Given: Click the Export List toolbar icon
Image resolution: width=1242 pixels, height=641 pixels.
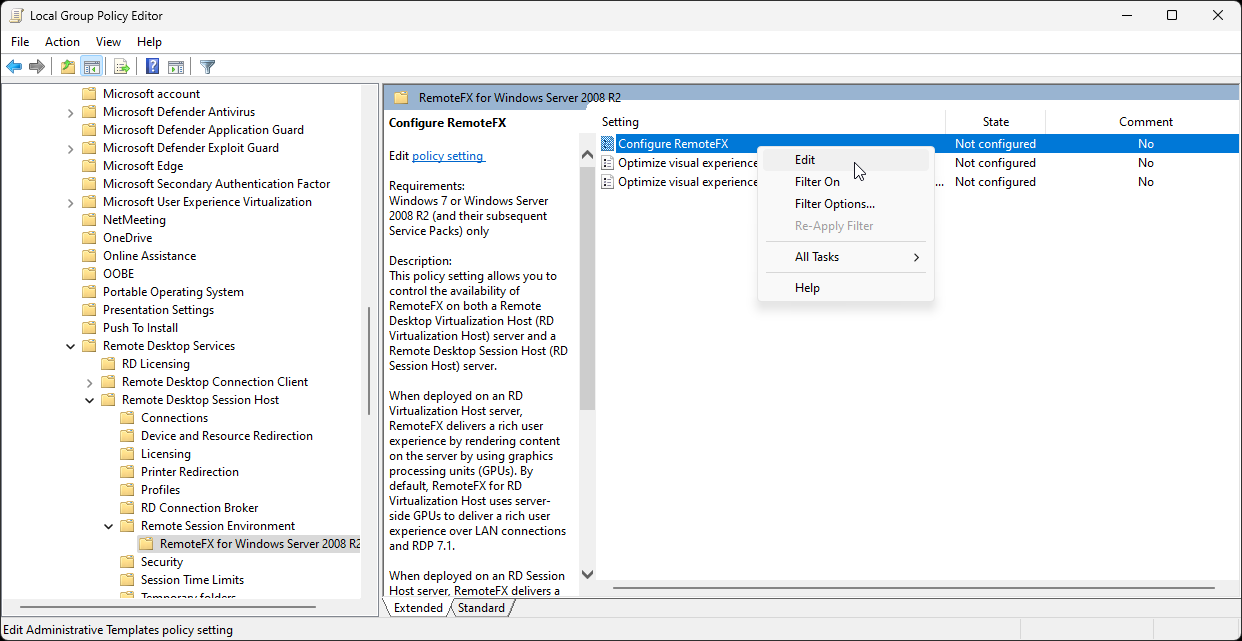Looking at the screenshot, I should tap(121, 66).
